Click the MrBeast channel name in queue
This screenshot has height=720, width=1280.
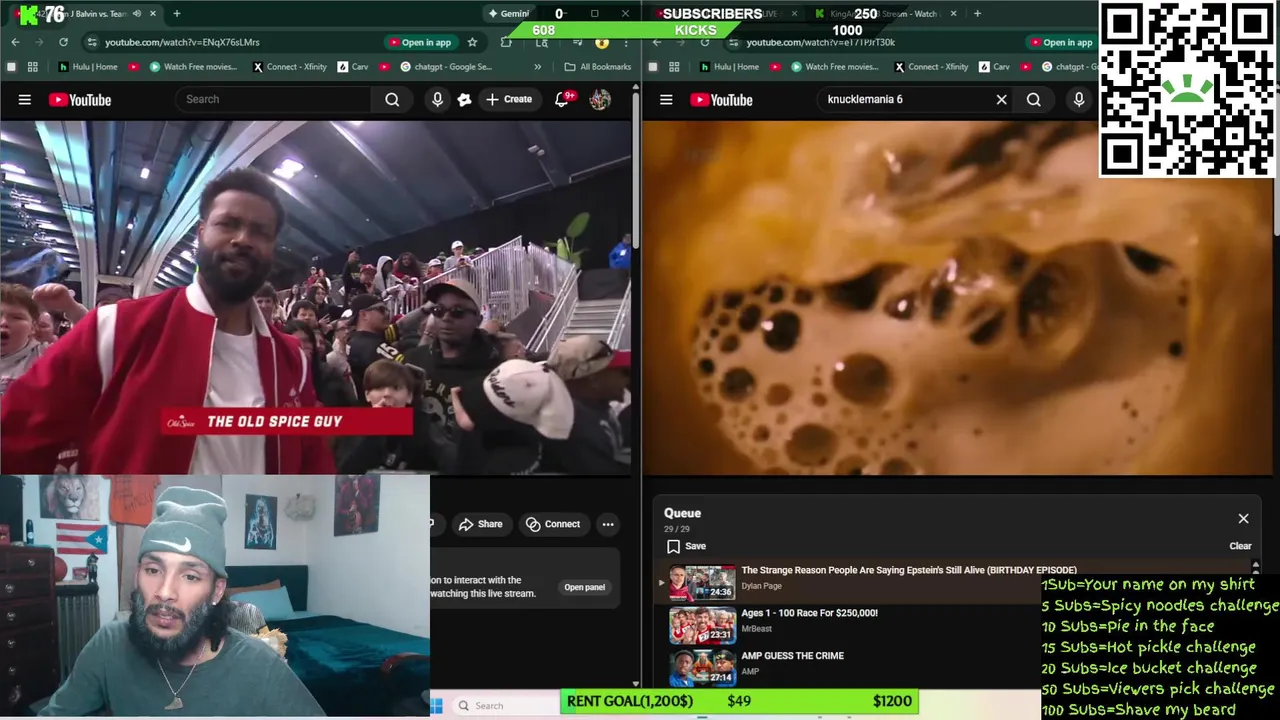756,629
